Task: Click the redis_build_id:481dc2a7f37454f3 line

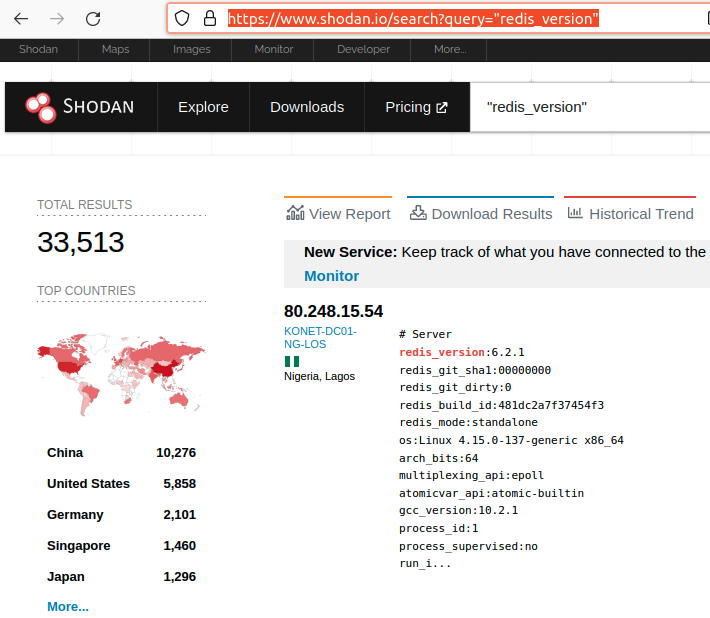Action: (501, 405)
